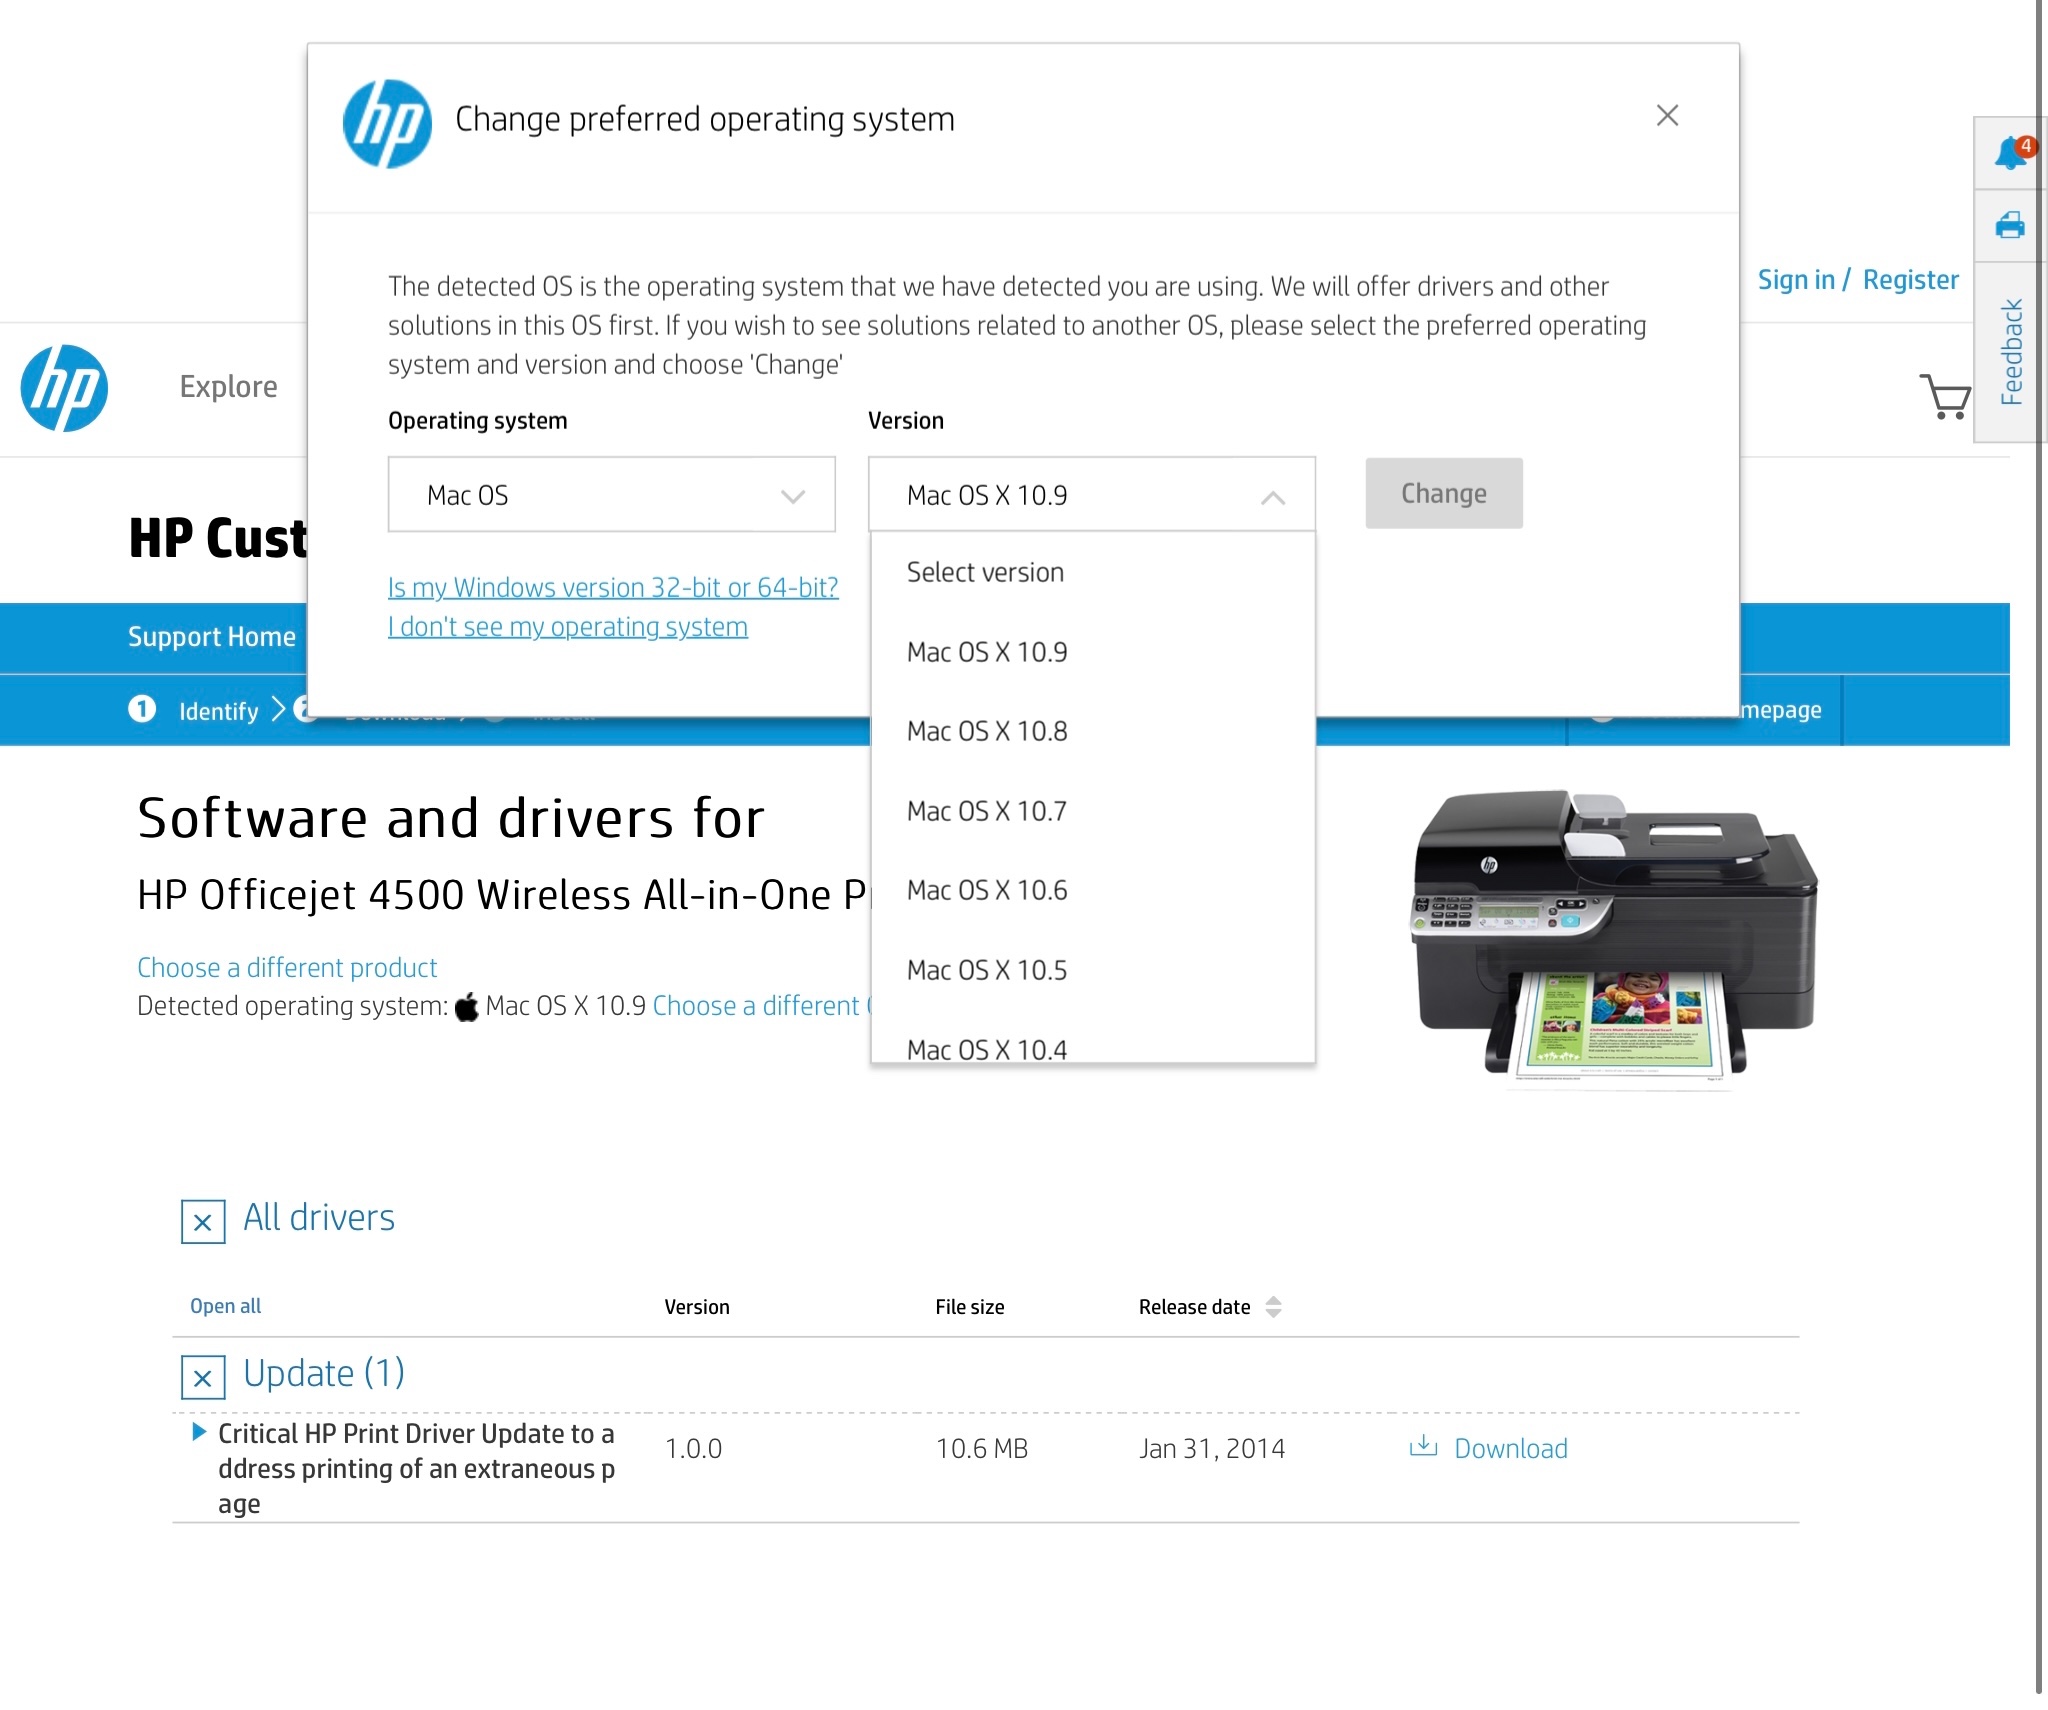
Task: Open the Explore menu
Action: pos(228,387)
